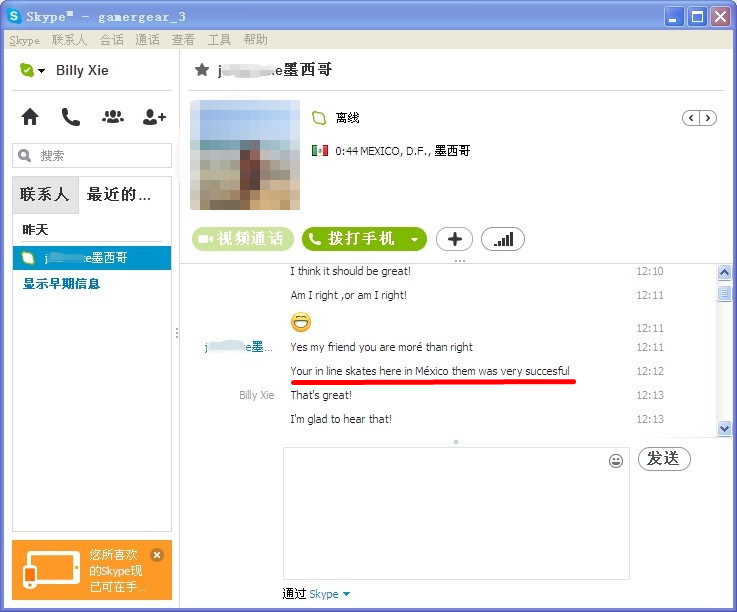
Task: Open the emoticon picker in message box
Action: click(616, 461)
